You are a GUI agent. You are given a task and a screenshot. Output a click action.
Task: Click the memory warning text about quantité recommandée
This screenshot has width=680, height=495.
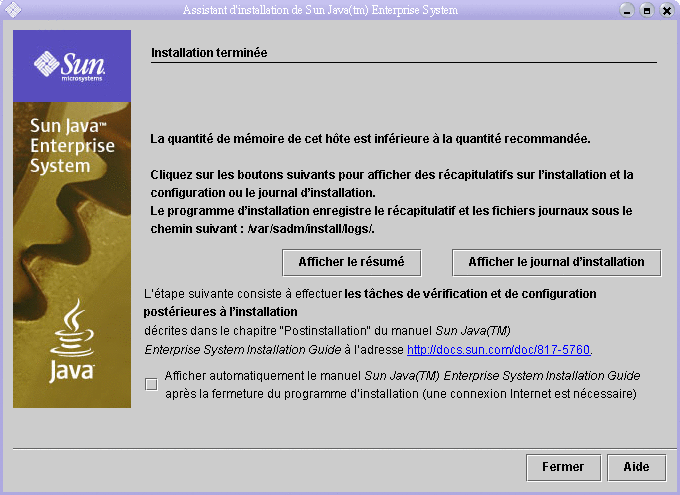click(370, 139)
